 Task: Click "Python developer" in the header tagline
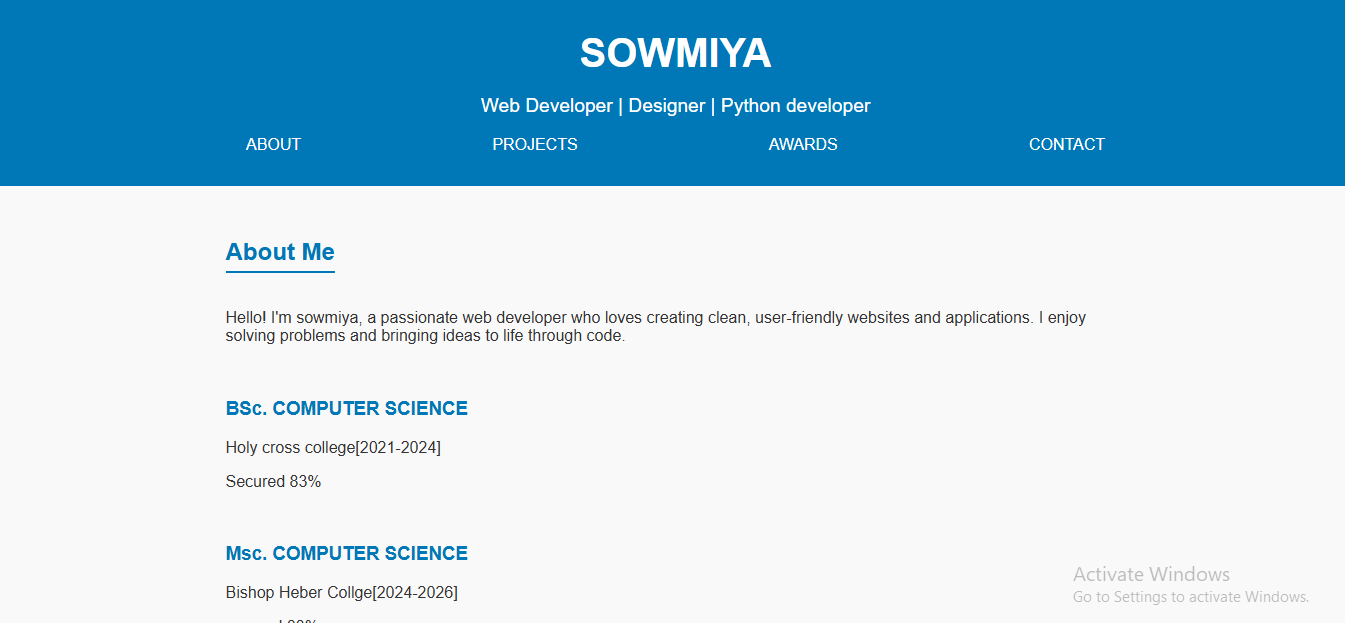[x=796, y=105]
